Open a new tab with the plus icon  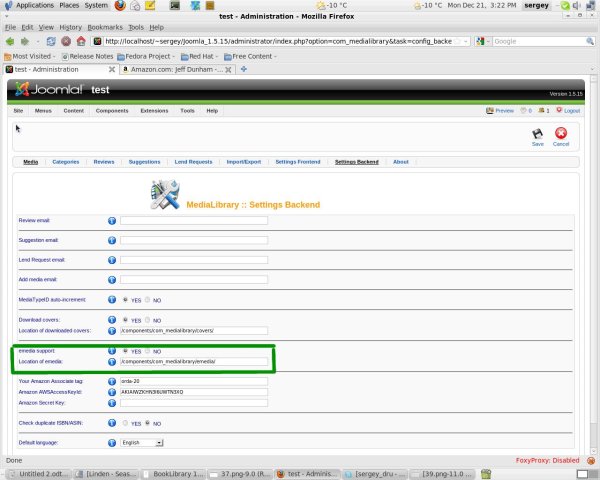pos(244,69)
